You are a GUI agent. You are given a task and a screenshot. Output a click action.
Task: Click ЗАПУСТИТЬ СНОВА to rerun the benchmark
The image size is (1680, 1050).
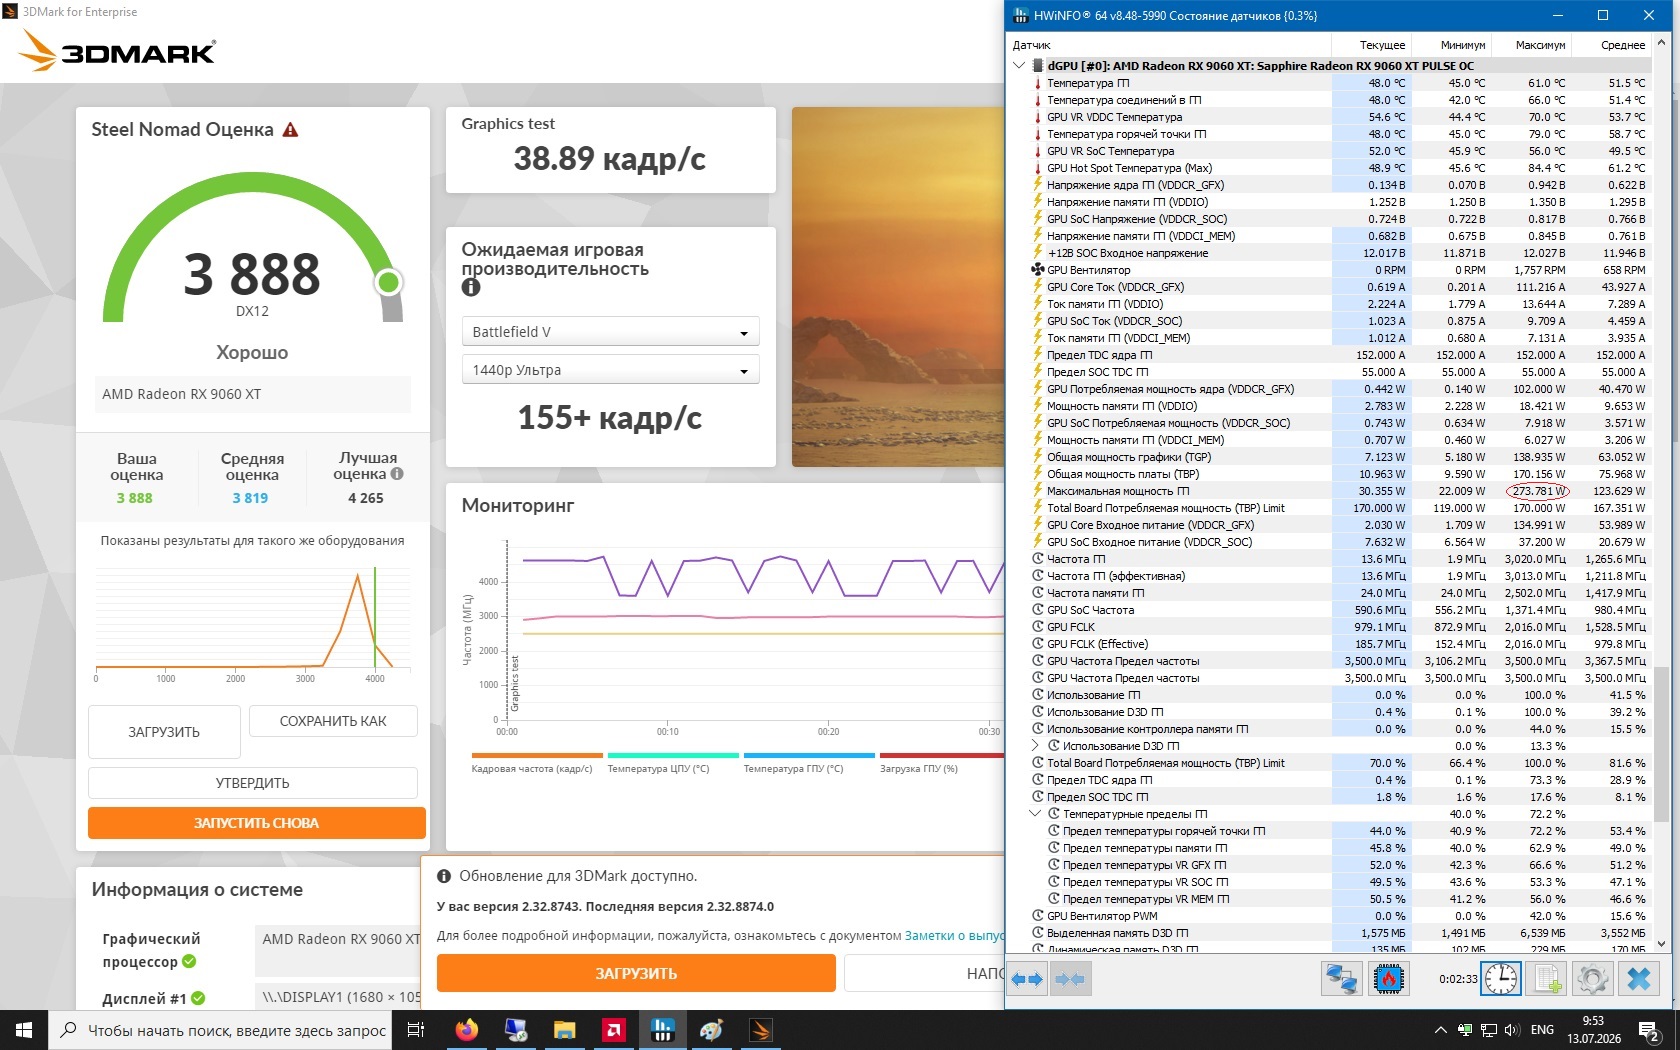coord(257,823)
